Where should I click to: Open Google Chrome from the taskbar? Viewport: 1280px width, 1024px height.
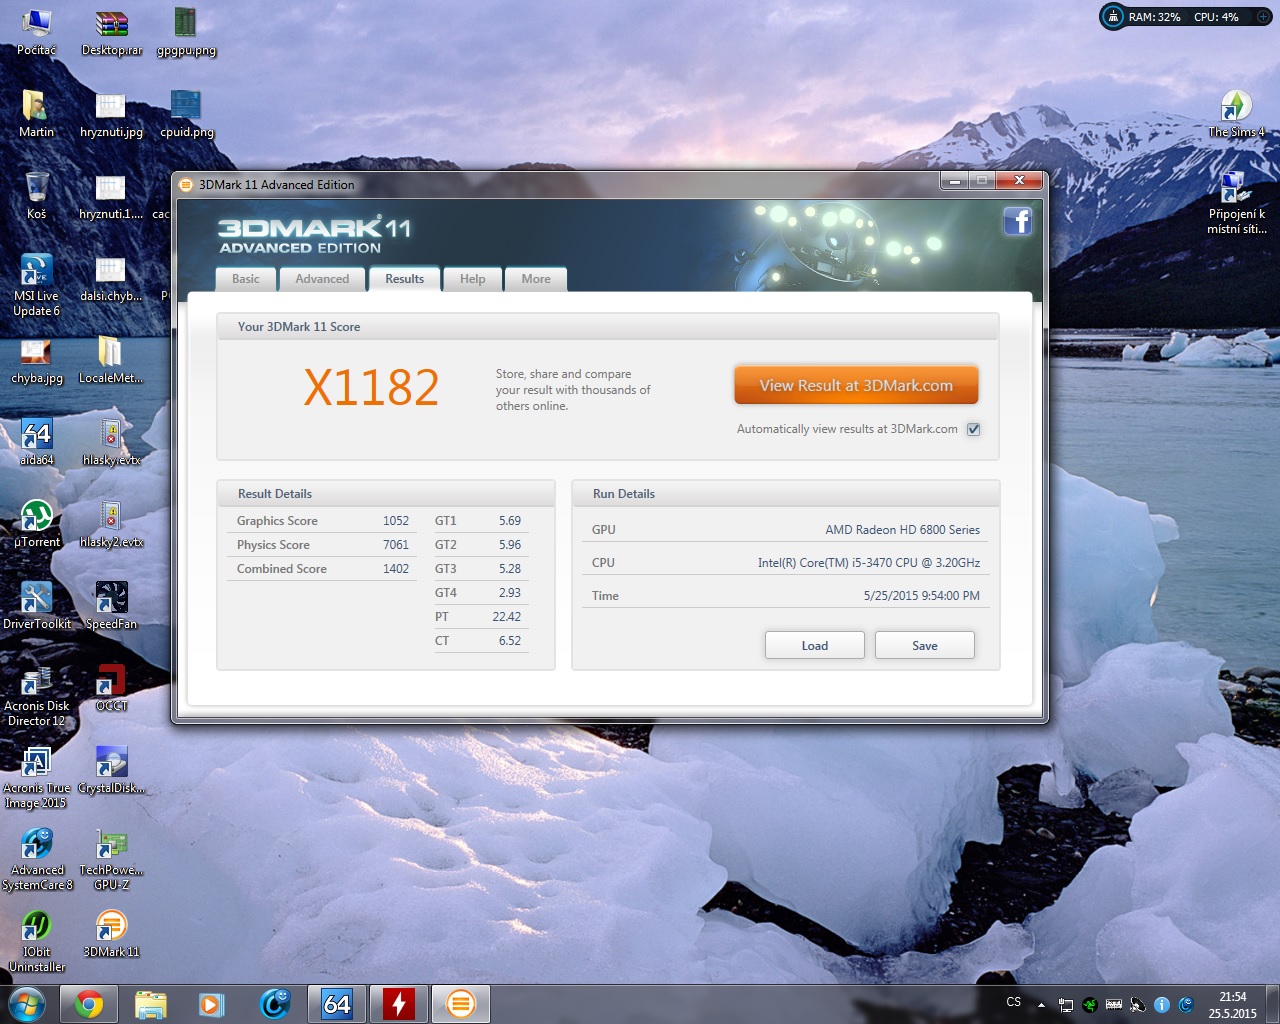coord(89,1004)
